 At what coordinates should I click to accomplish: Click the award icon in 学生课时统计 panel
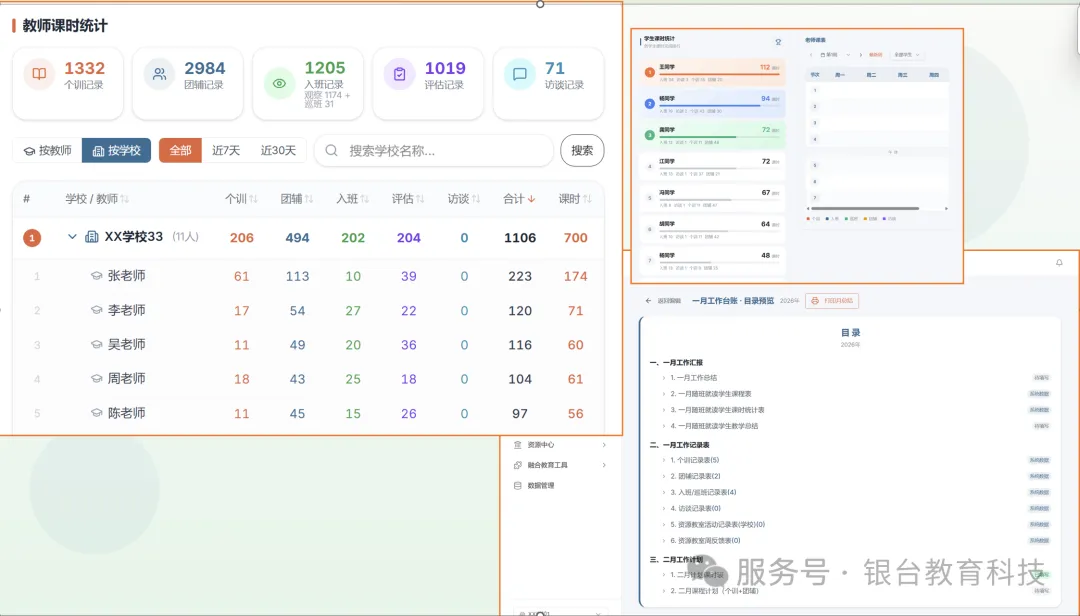(778, 42)
